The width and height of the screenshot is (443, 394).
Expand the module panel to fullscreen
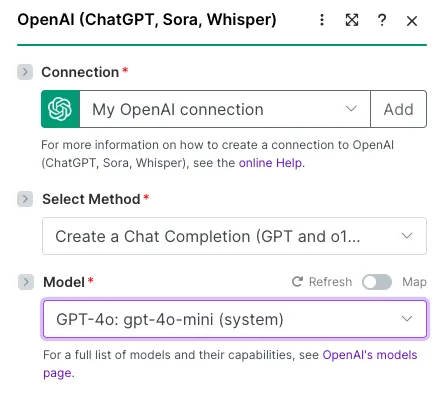[352, 20]
